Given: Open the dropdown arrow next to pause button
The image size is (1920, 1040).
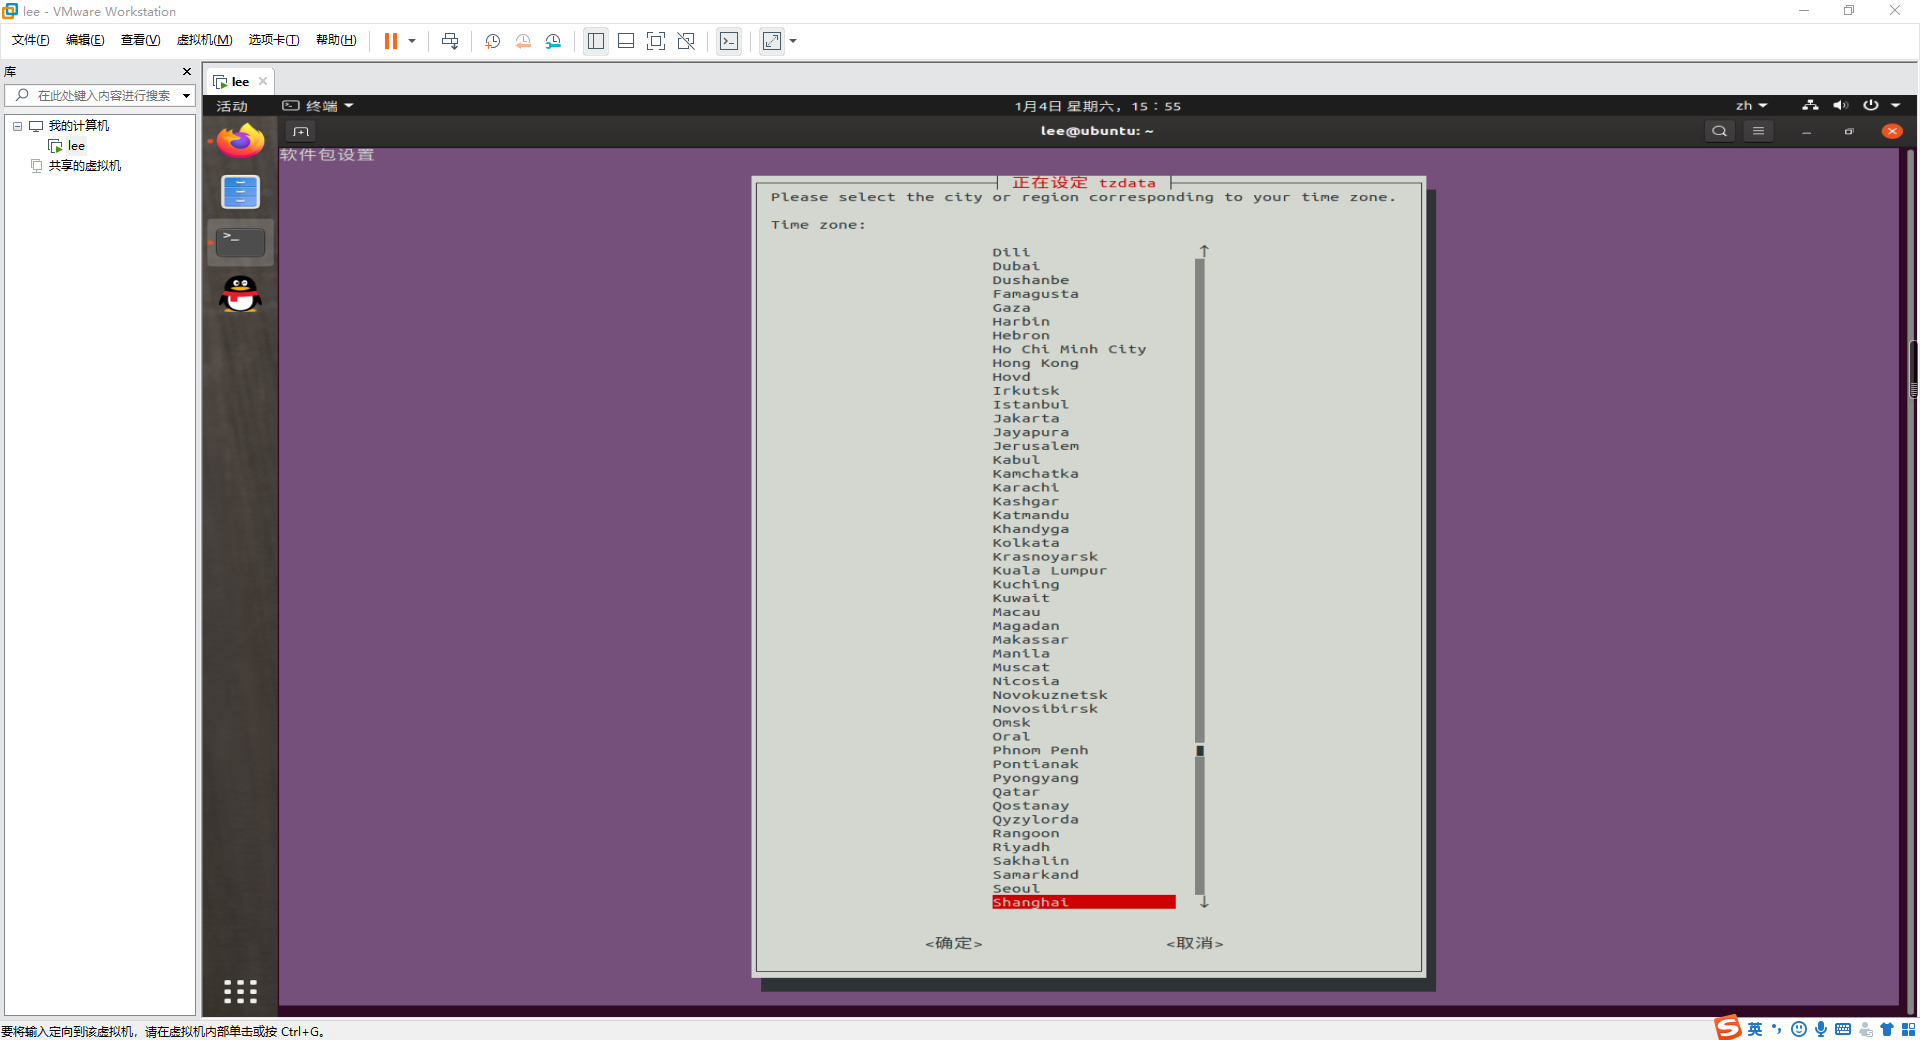Looking at the screenshot, I should click(x=412, y=41).
